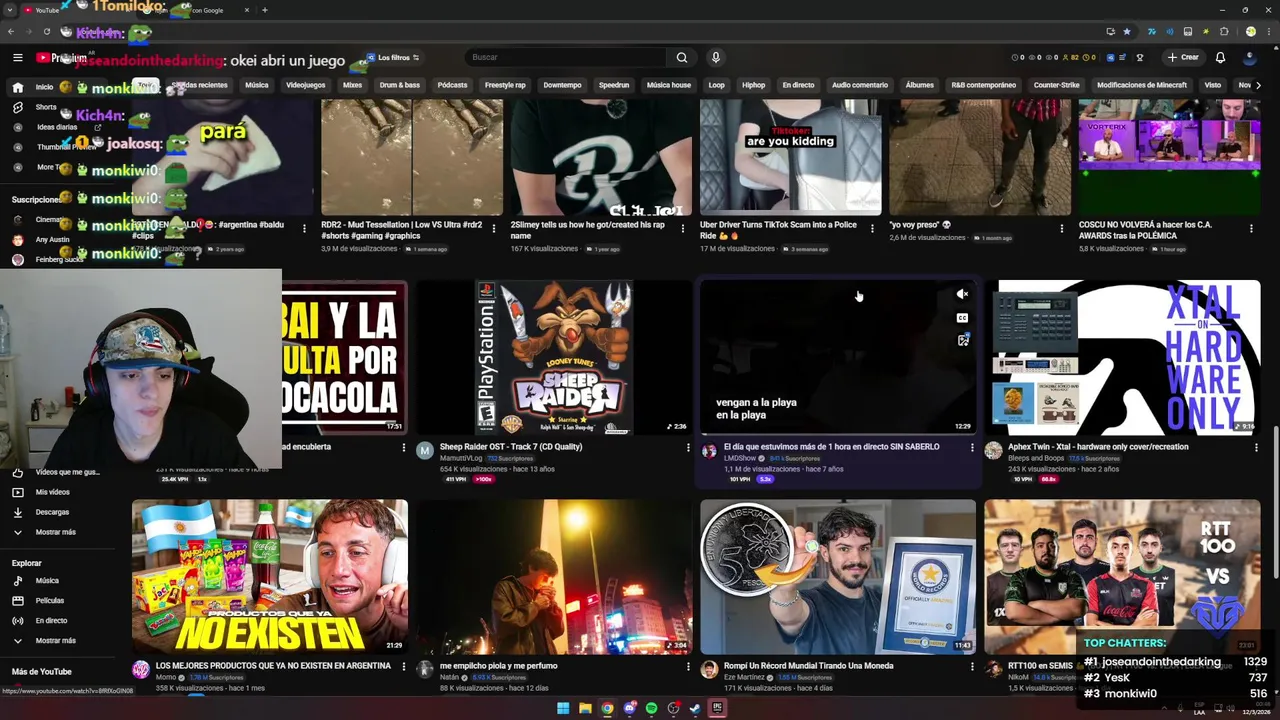Open a new browser tab
The height and width of the screenshot is (720, 1280).
(x=264, y=10)
